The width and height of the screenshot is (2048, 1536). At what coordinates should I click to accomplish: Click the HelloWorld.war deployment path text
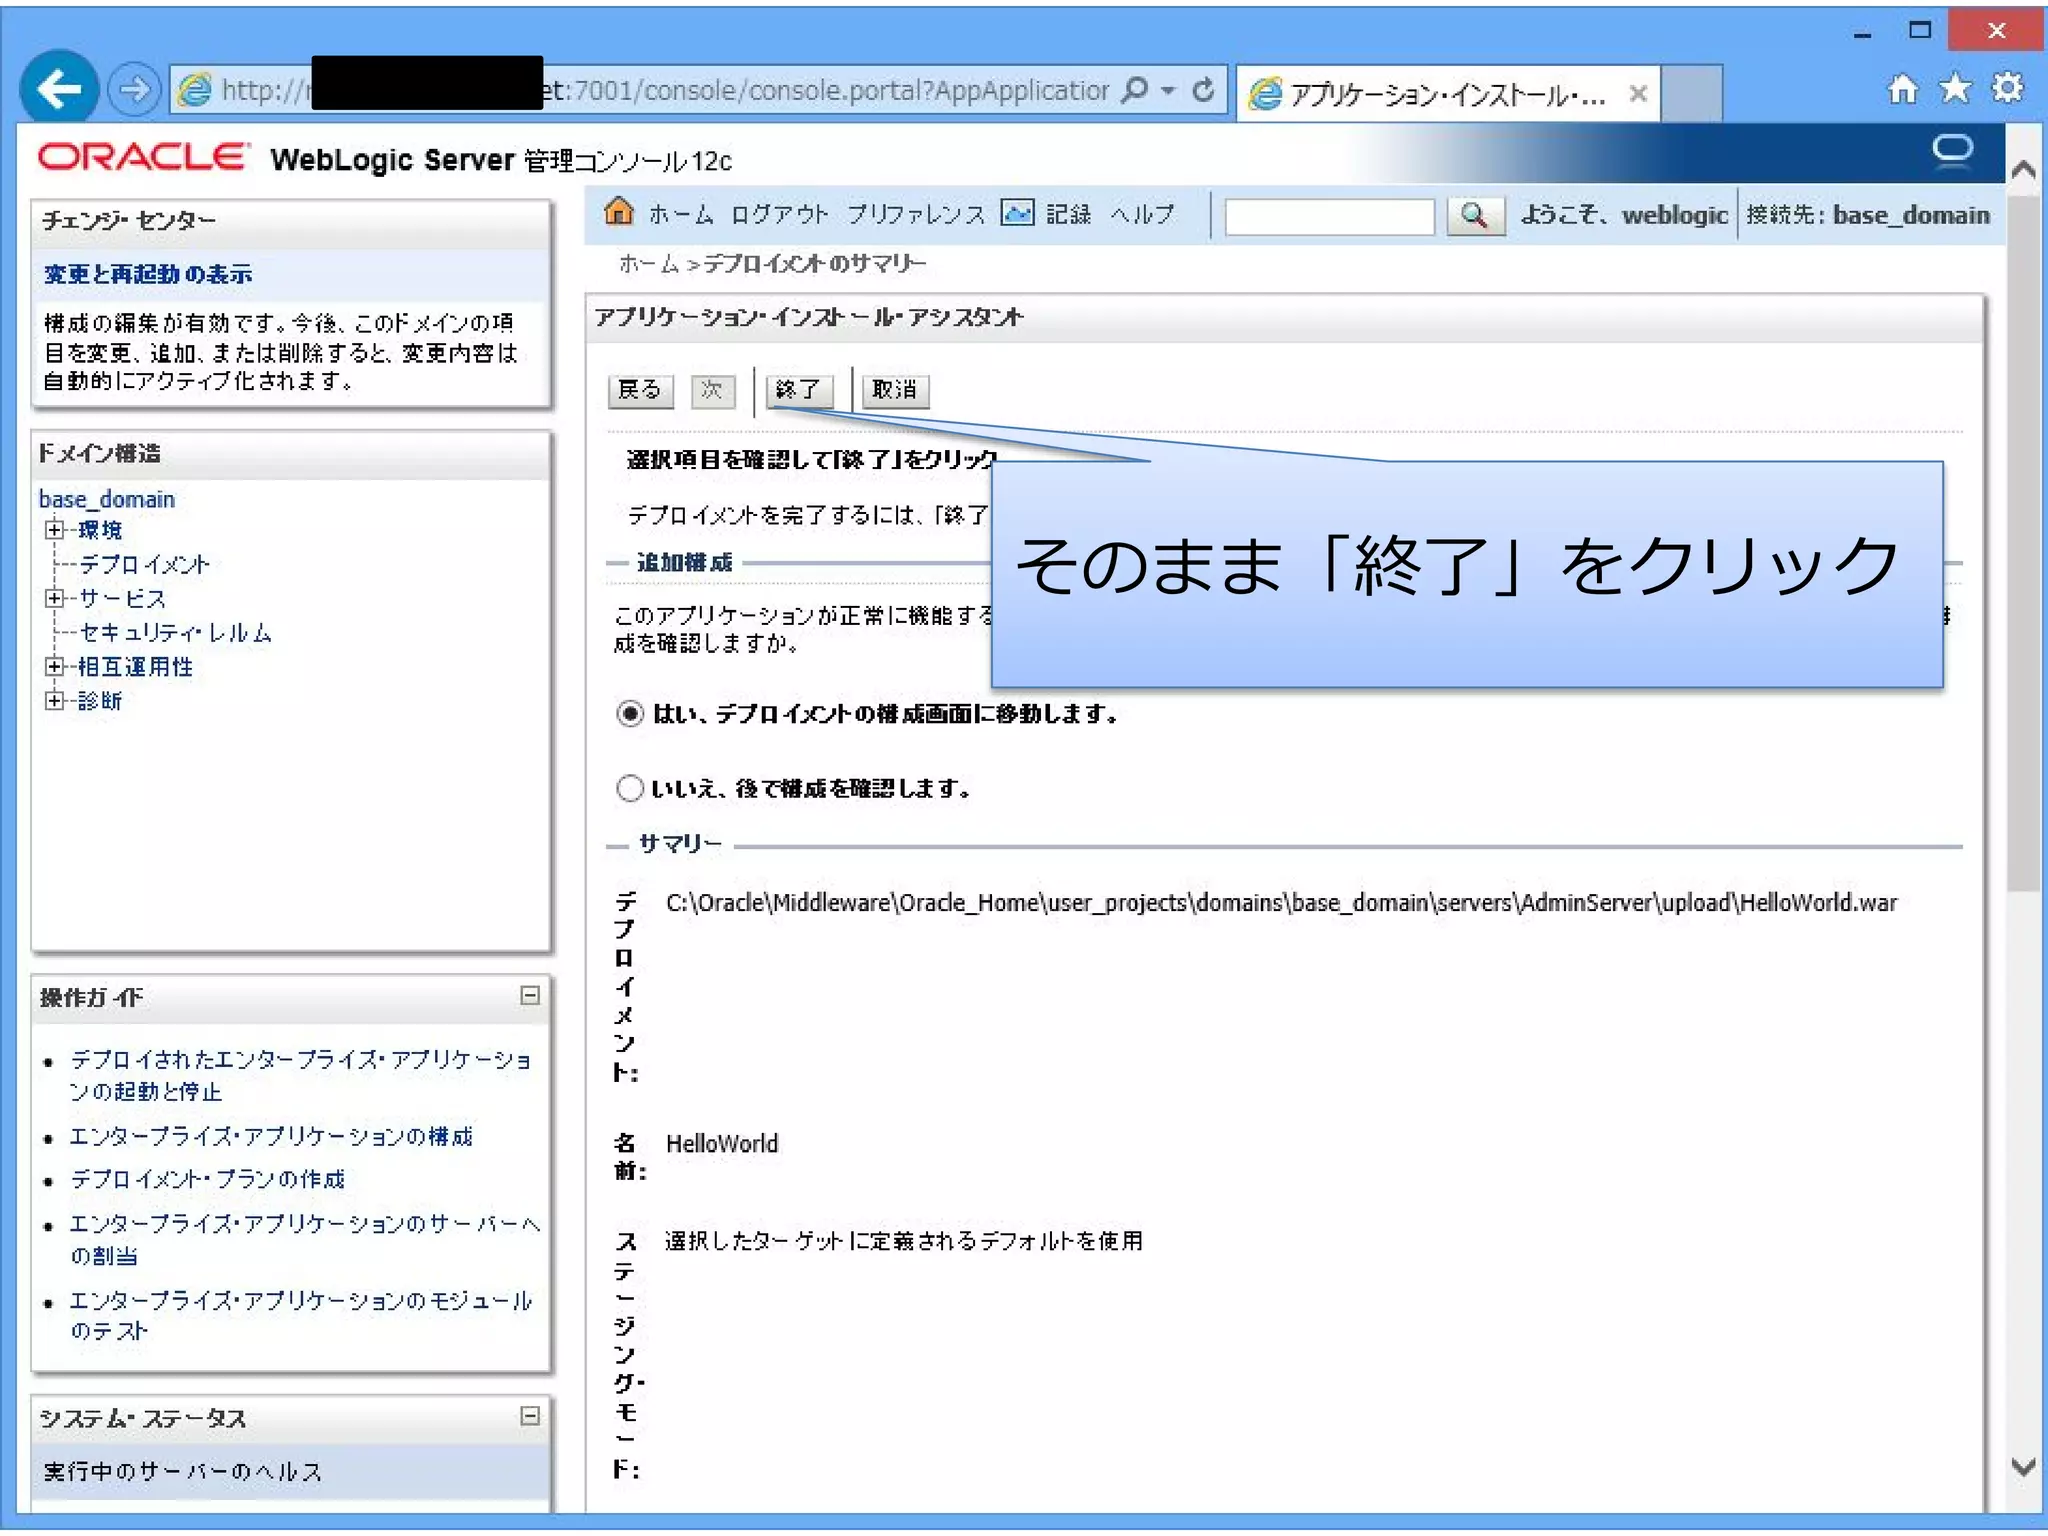pyautogui.click(x=1281, y=903)
